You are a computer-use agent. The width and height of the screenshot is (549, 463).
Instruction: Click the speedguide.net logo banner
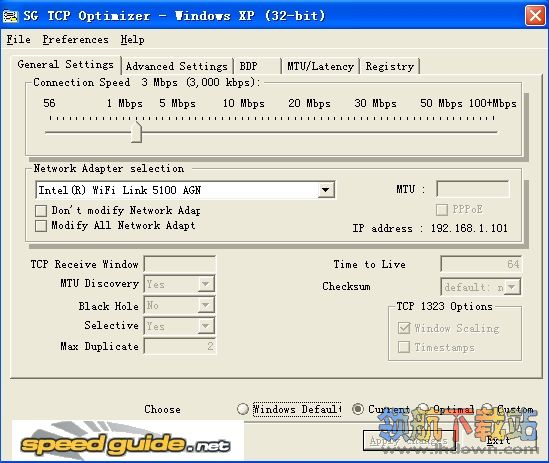coord(128,441)
